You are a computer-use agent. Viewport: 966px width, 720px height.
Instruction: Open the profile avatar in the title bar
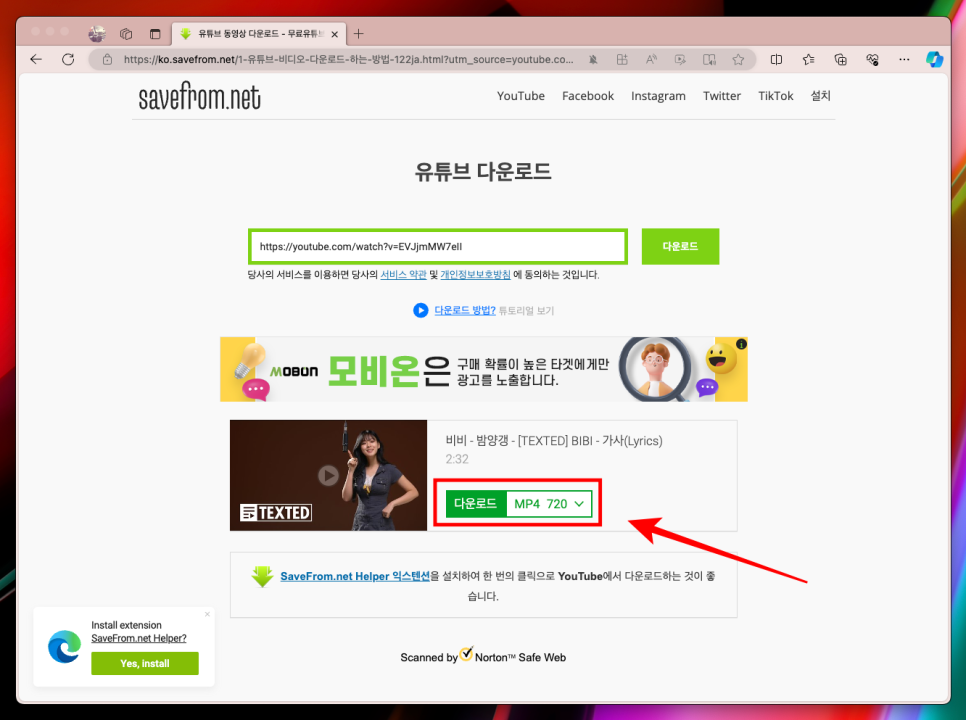pos(96,34)
